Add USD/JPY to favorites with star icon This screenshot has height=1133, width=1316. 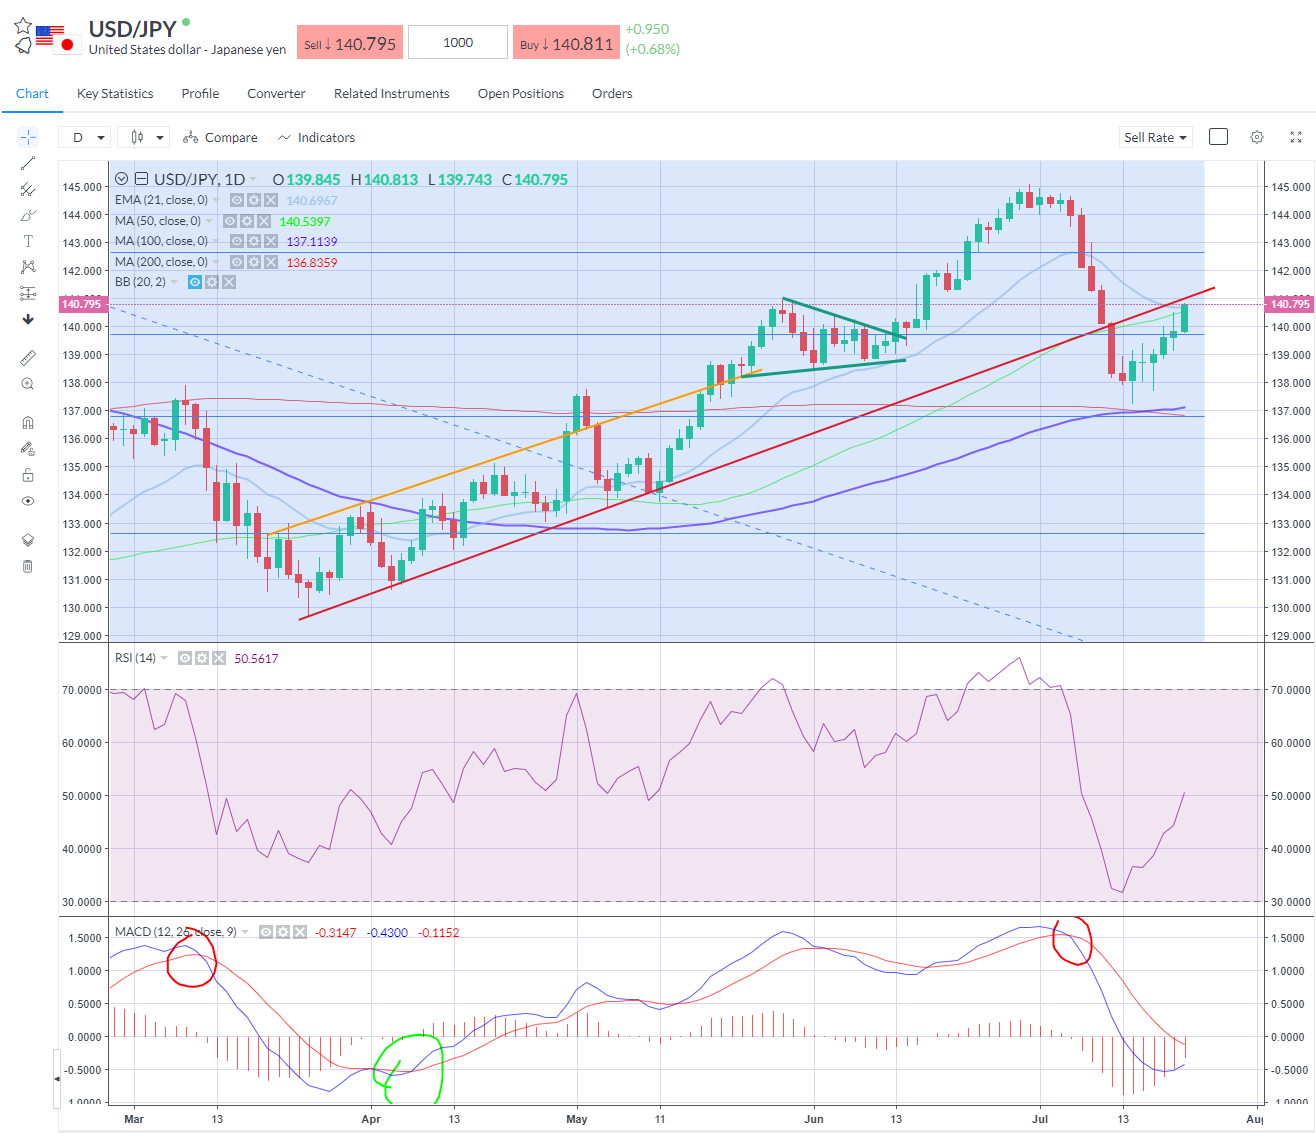[x=23, y=26]
